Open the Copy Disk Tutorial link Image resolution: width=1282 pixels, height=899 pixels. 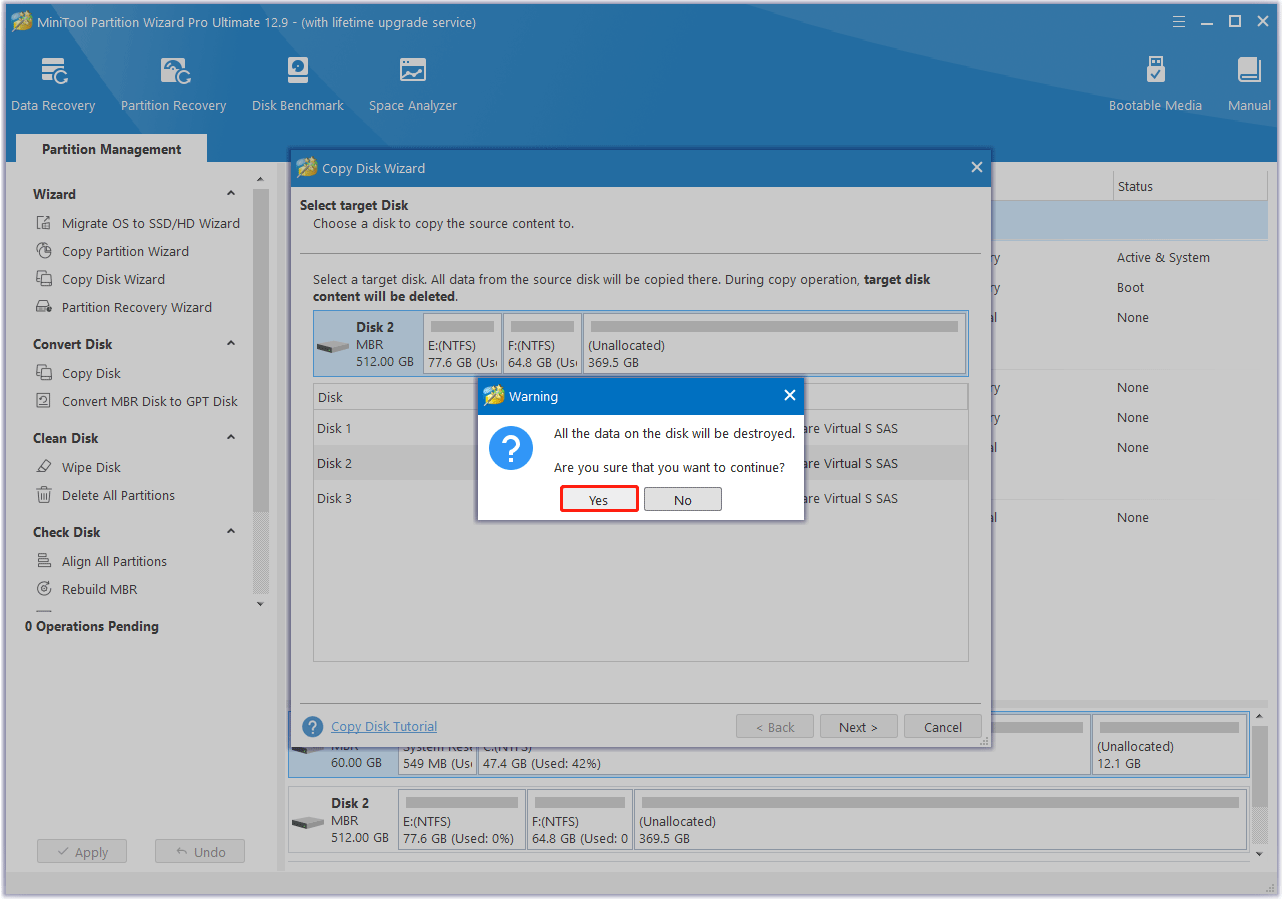tap(384, 727)
